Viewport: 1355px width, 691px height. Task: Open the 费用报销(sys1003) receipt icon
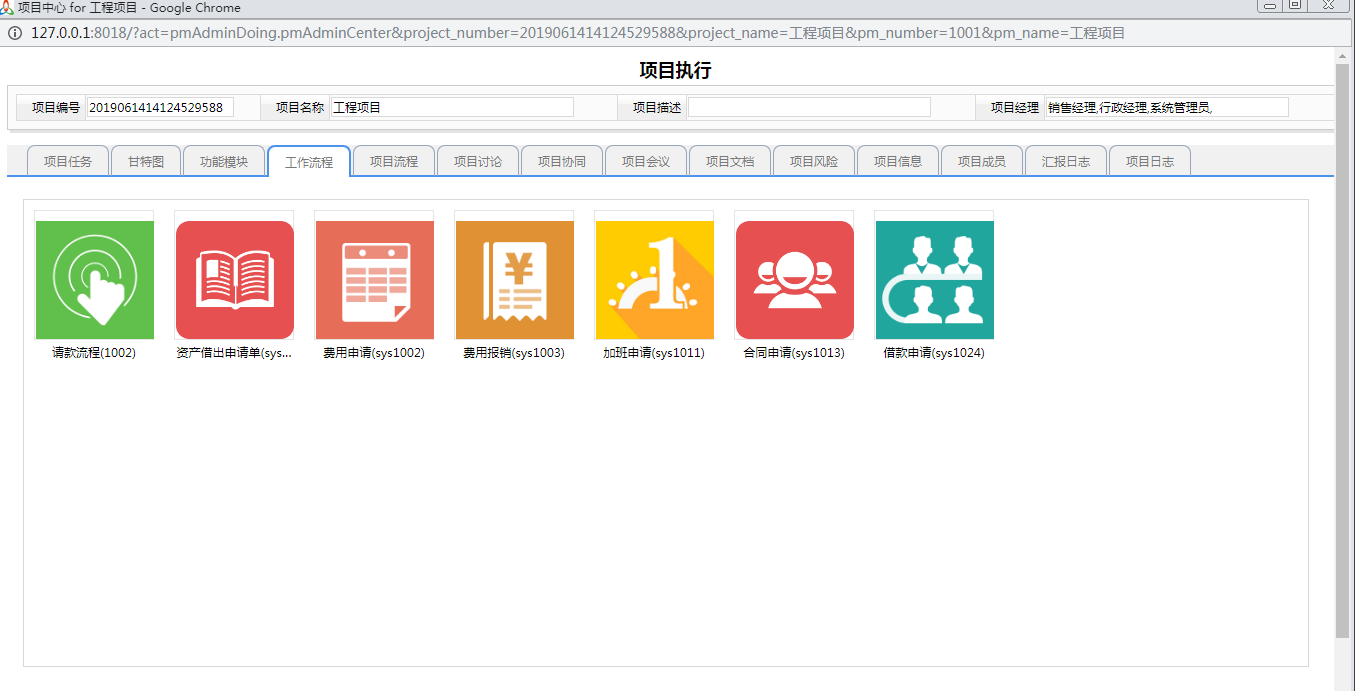[x=514, y=280]
